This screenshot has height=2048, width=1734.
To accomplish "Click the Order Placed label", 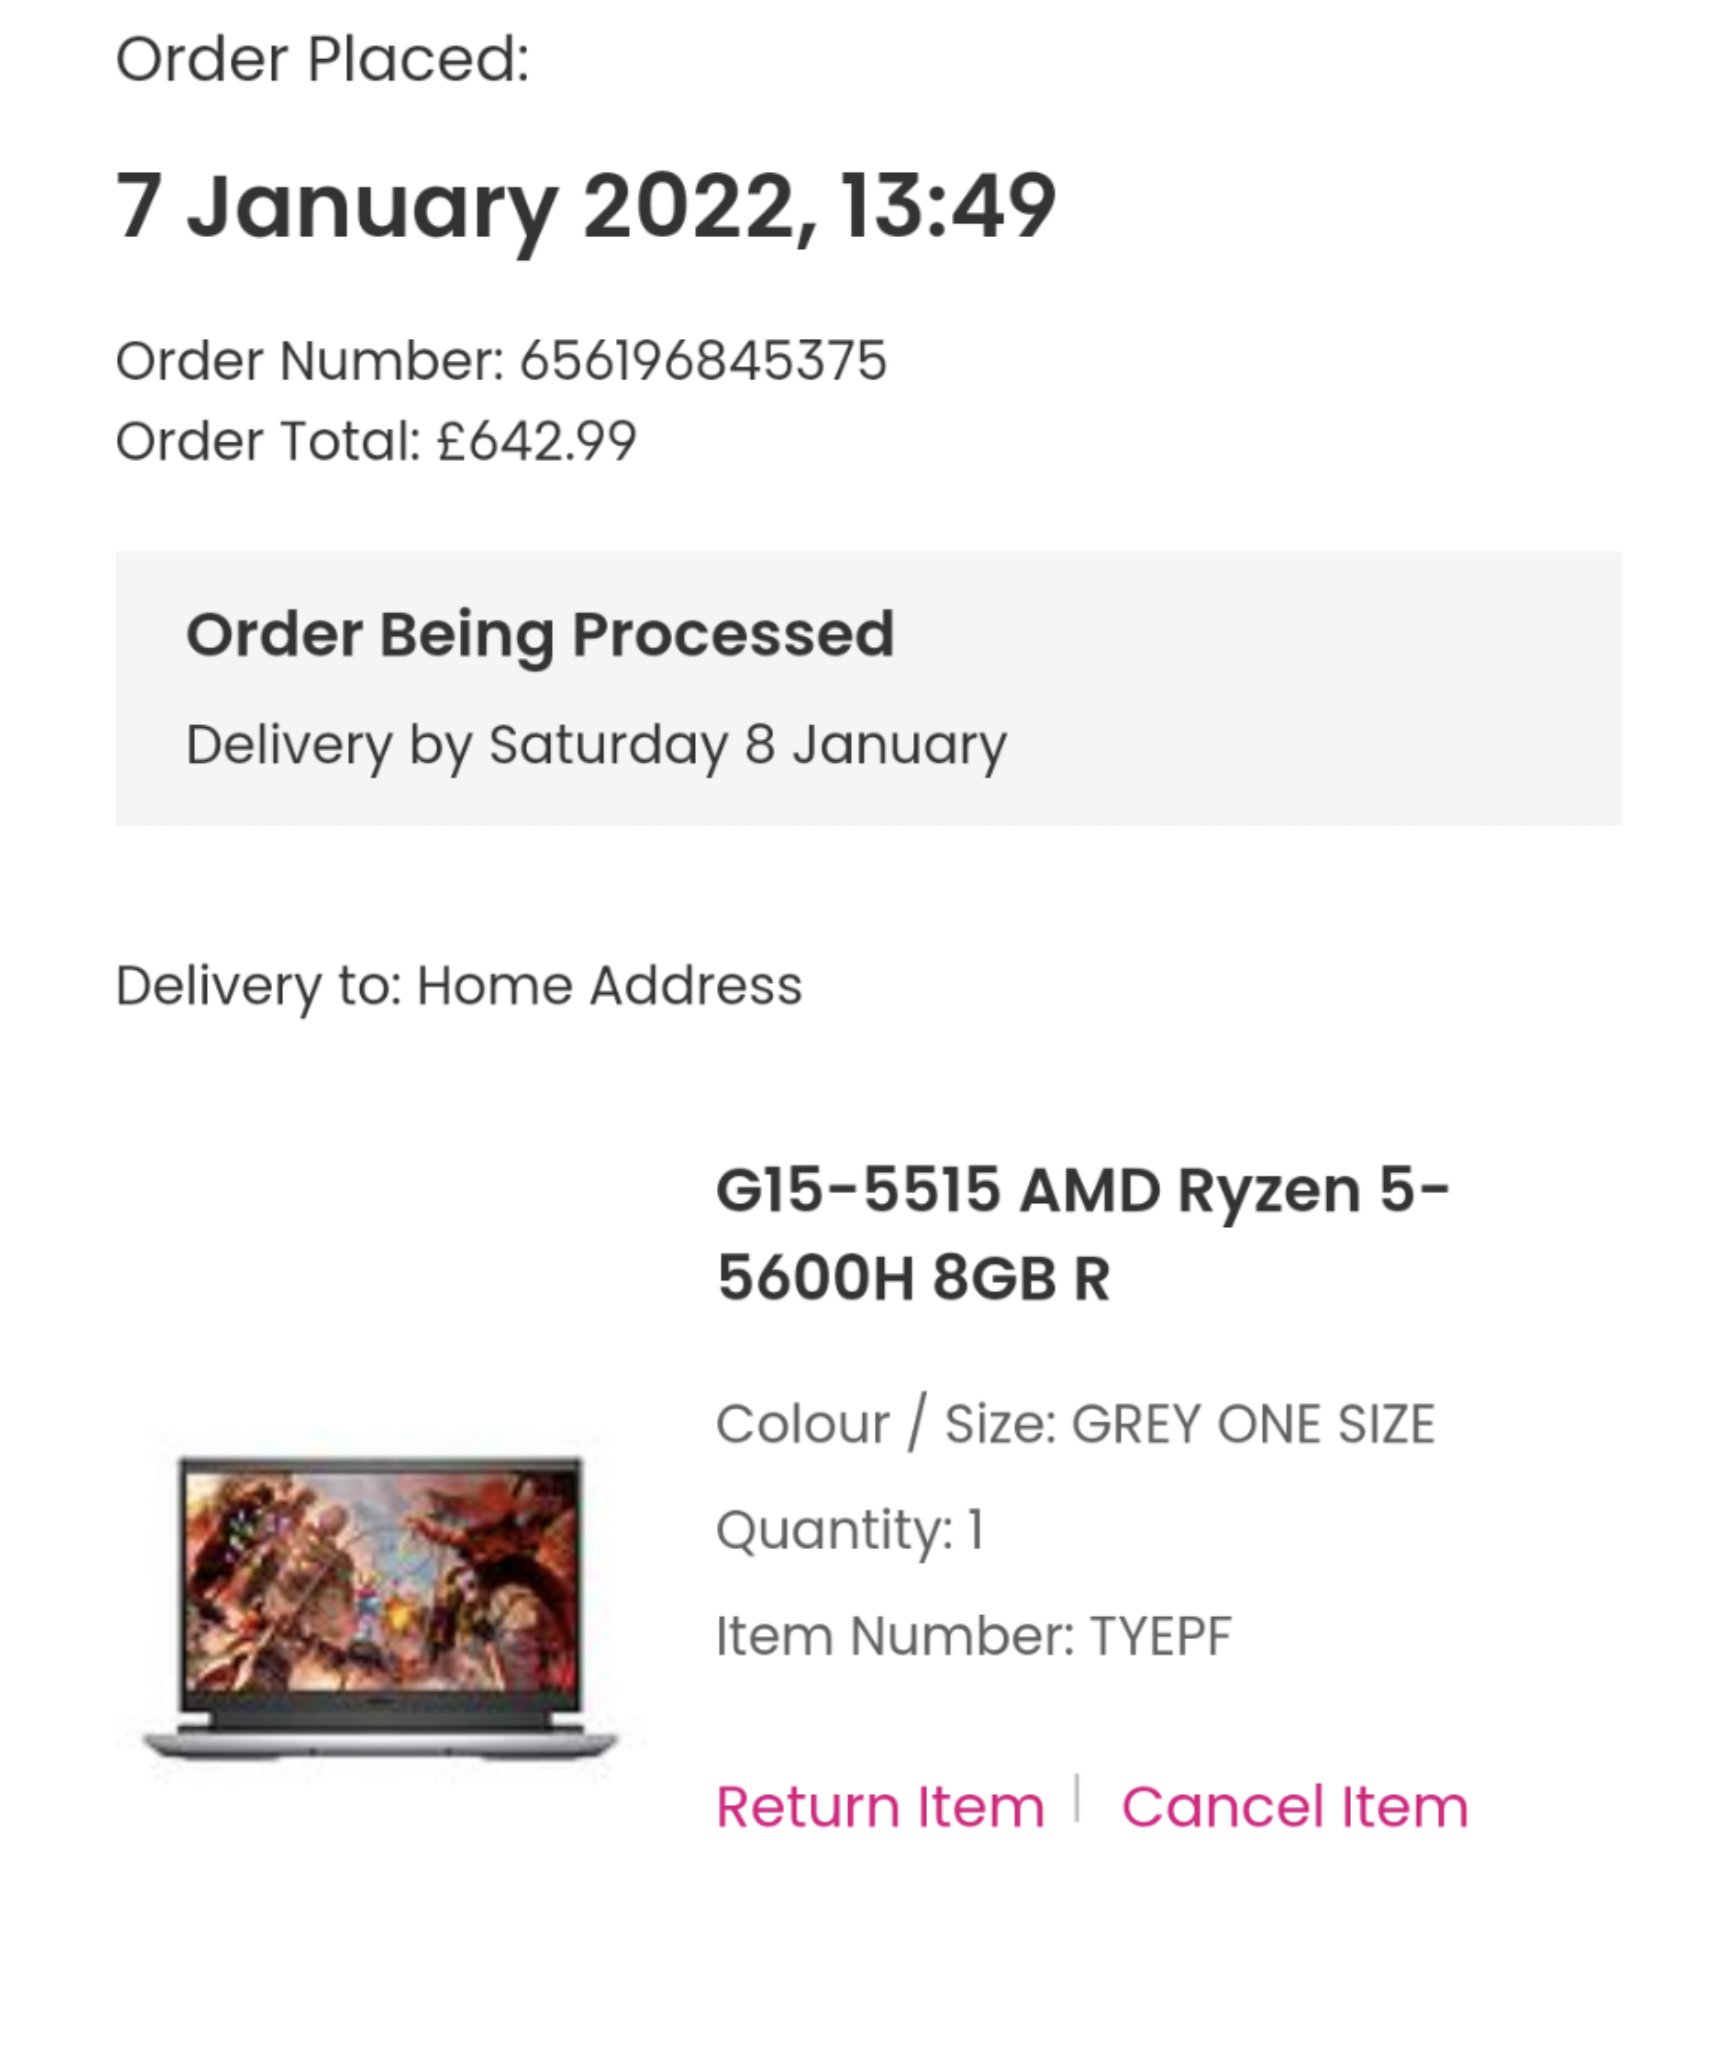I will click(322, 59).
